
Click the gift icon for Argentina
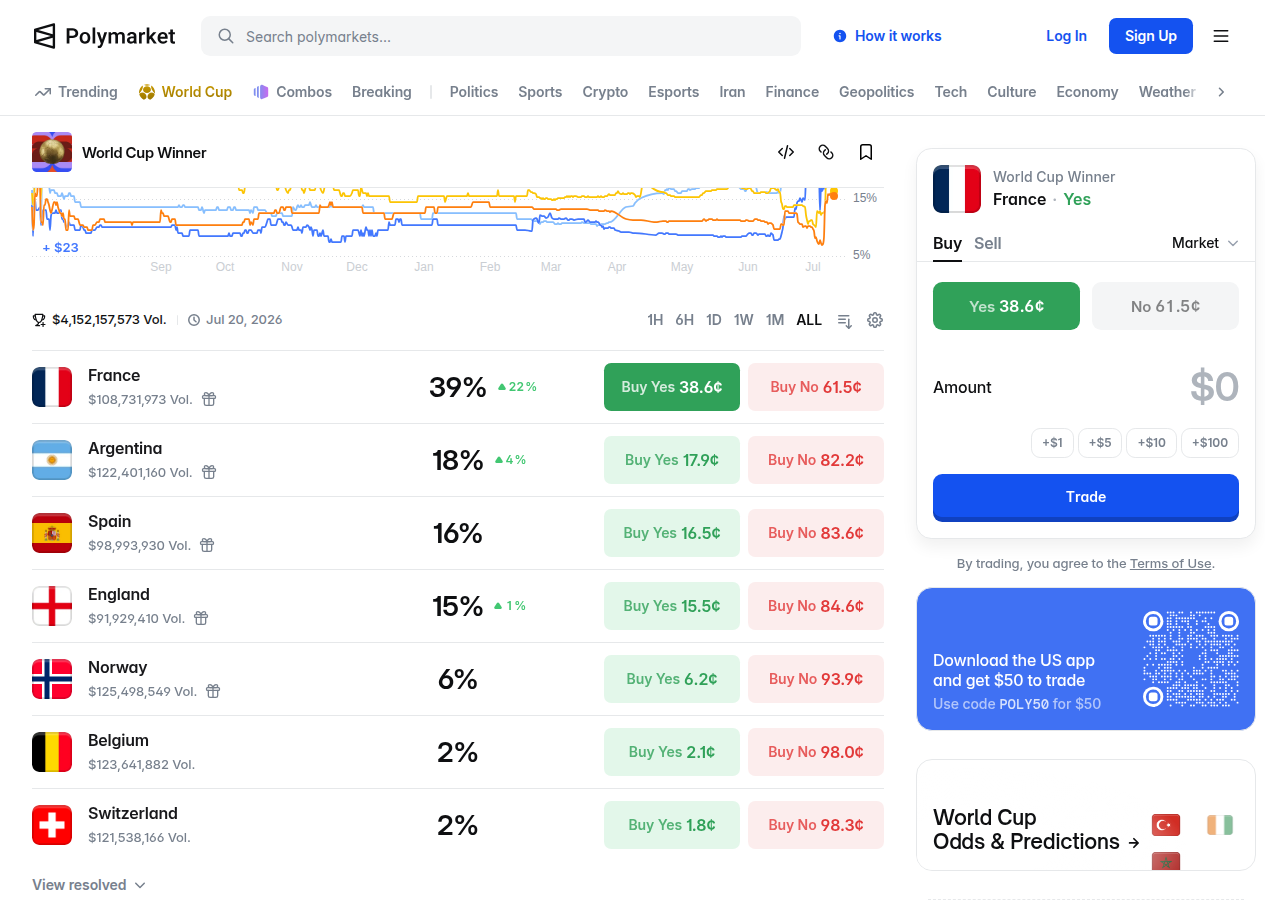(x=209, y=472)
